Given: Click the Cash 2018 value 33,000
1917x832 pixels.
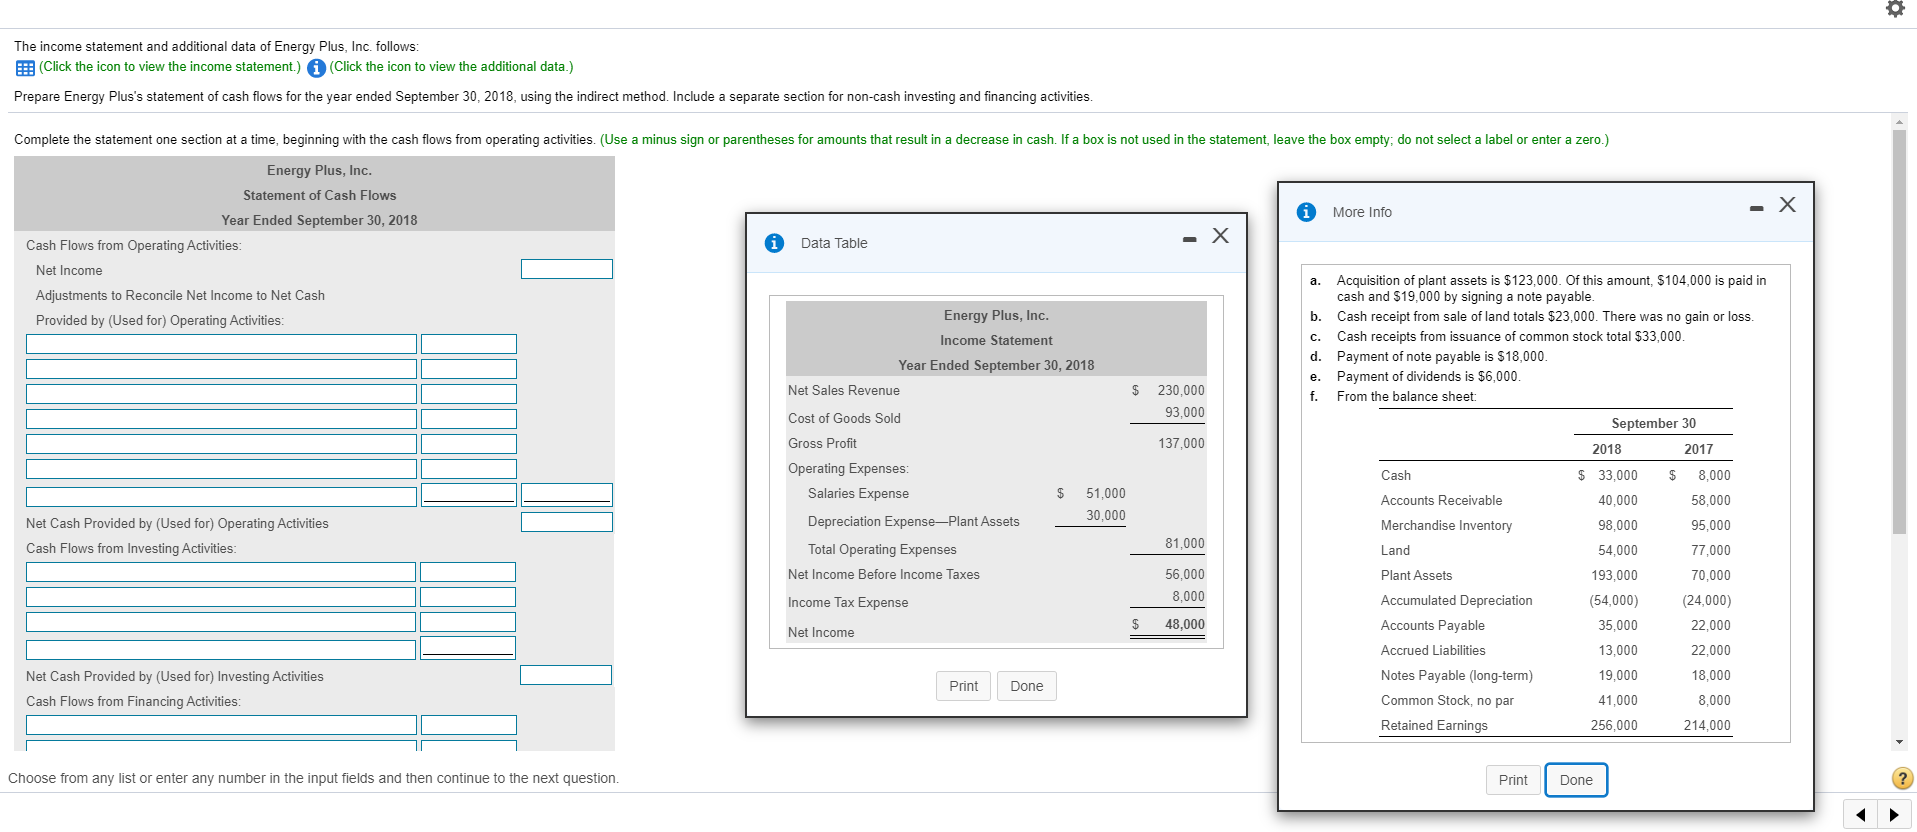Looking at the screenshot, I should pos(1618,475).
